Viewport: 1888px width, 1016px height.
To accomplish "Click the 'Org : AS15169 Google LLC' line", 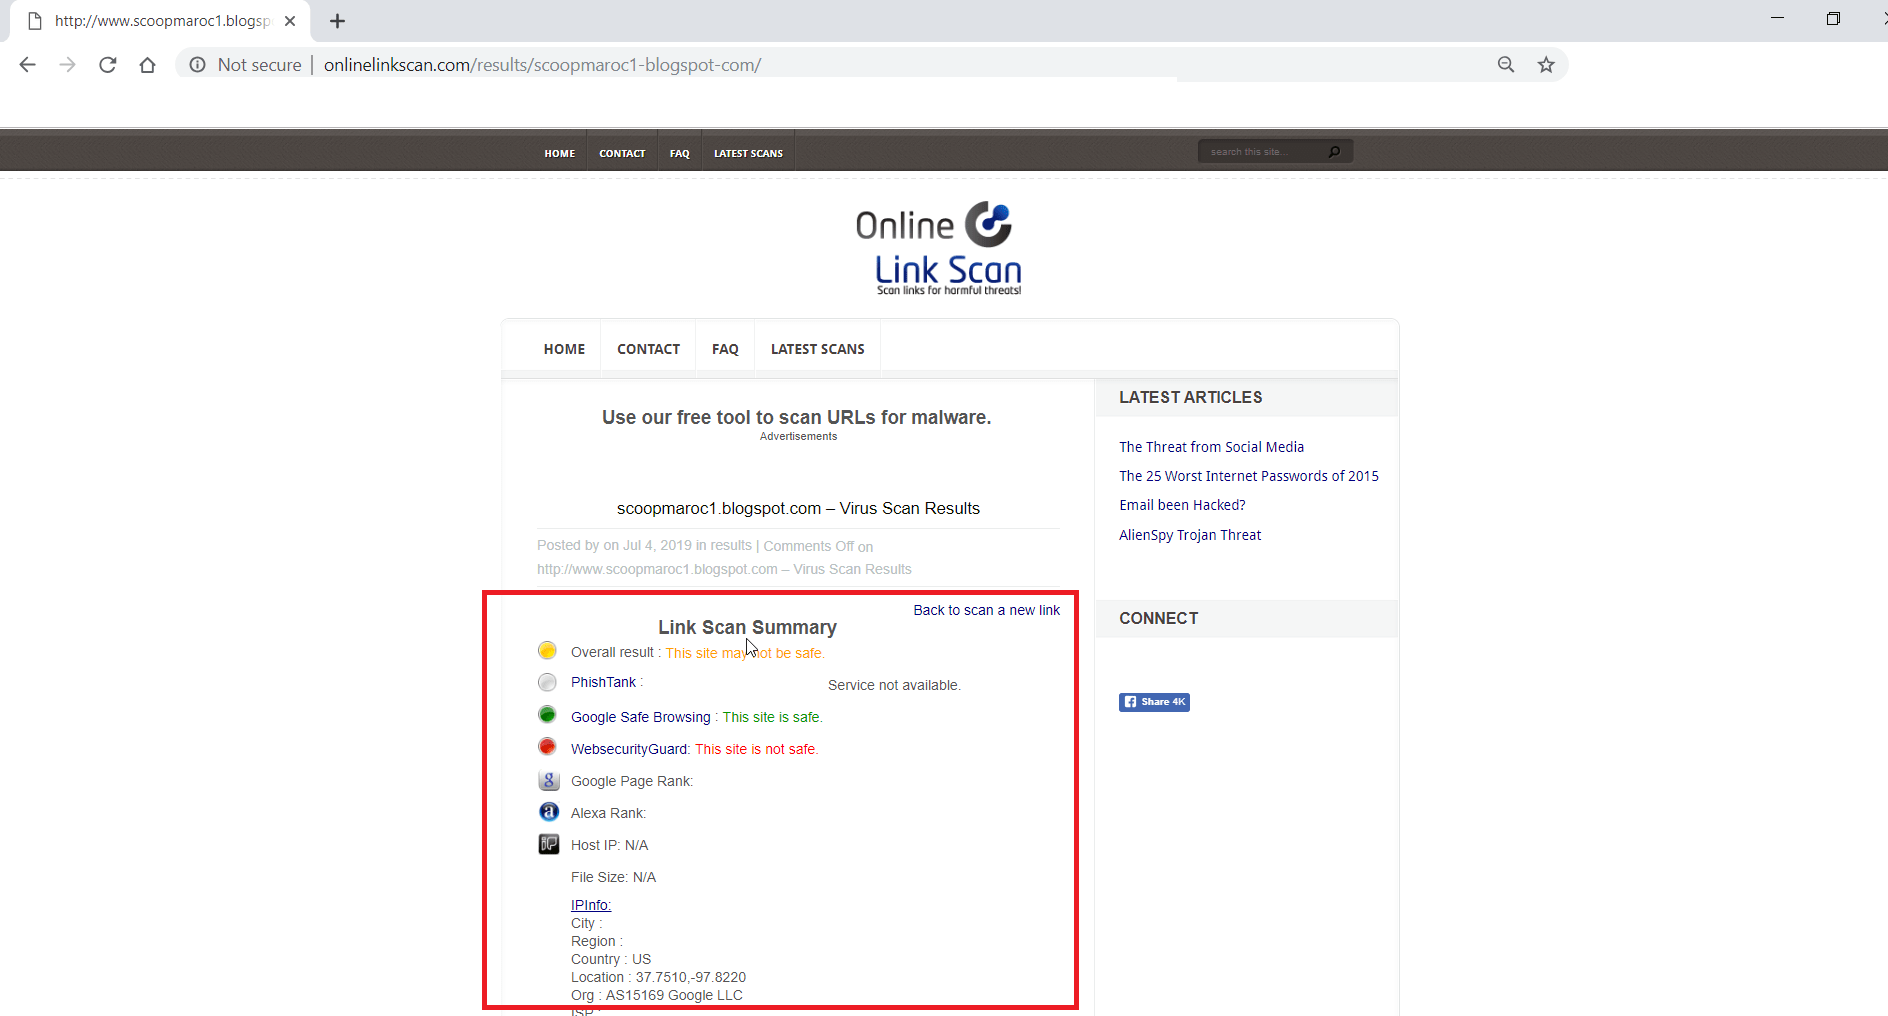I will click(657, 995).
